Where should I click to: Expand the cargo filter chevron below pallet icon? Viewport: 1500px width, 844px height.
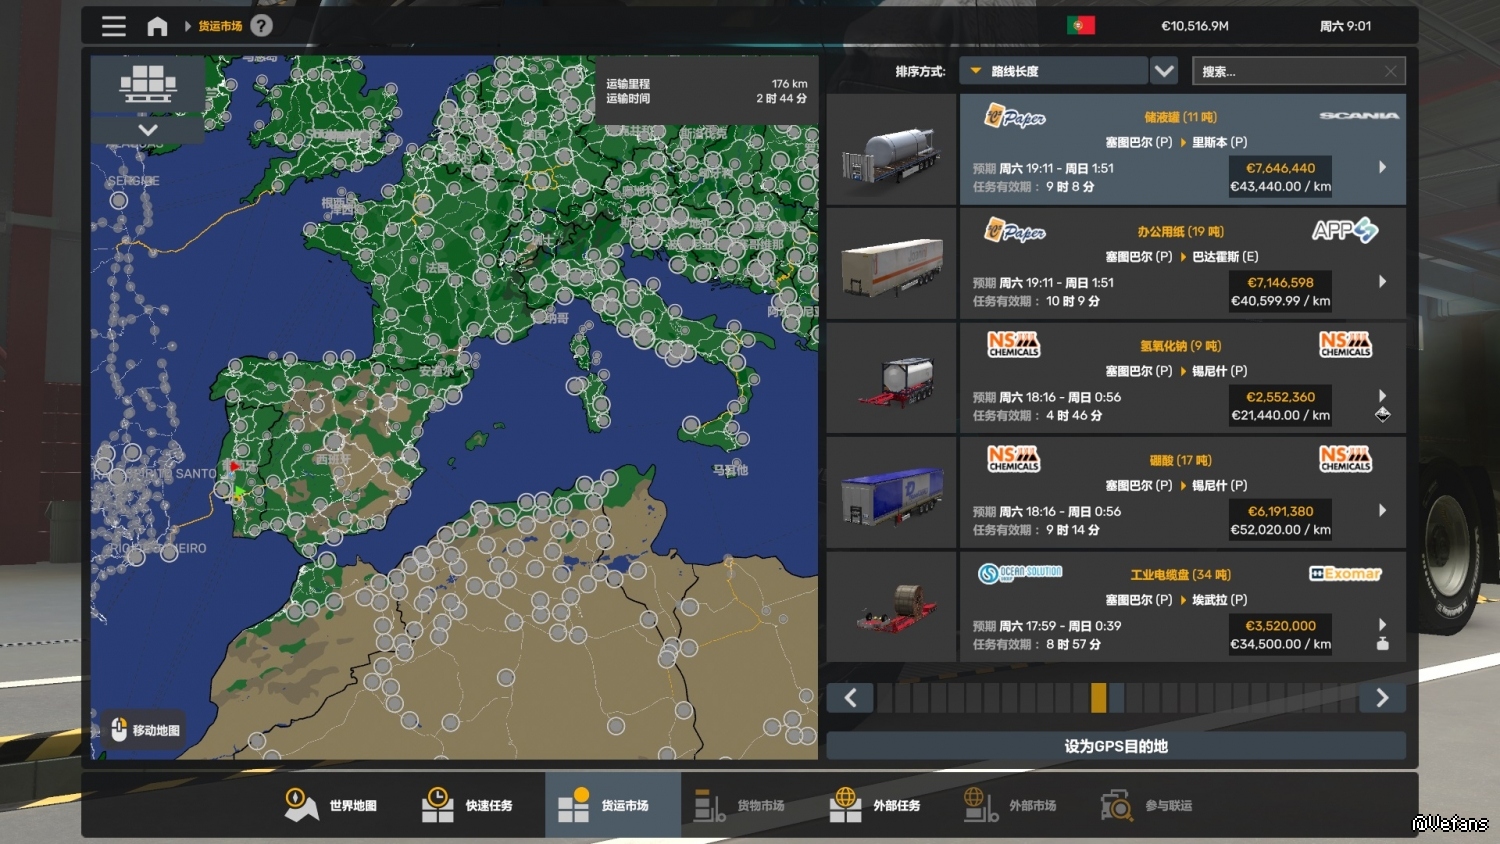click(148, 130)
